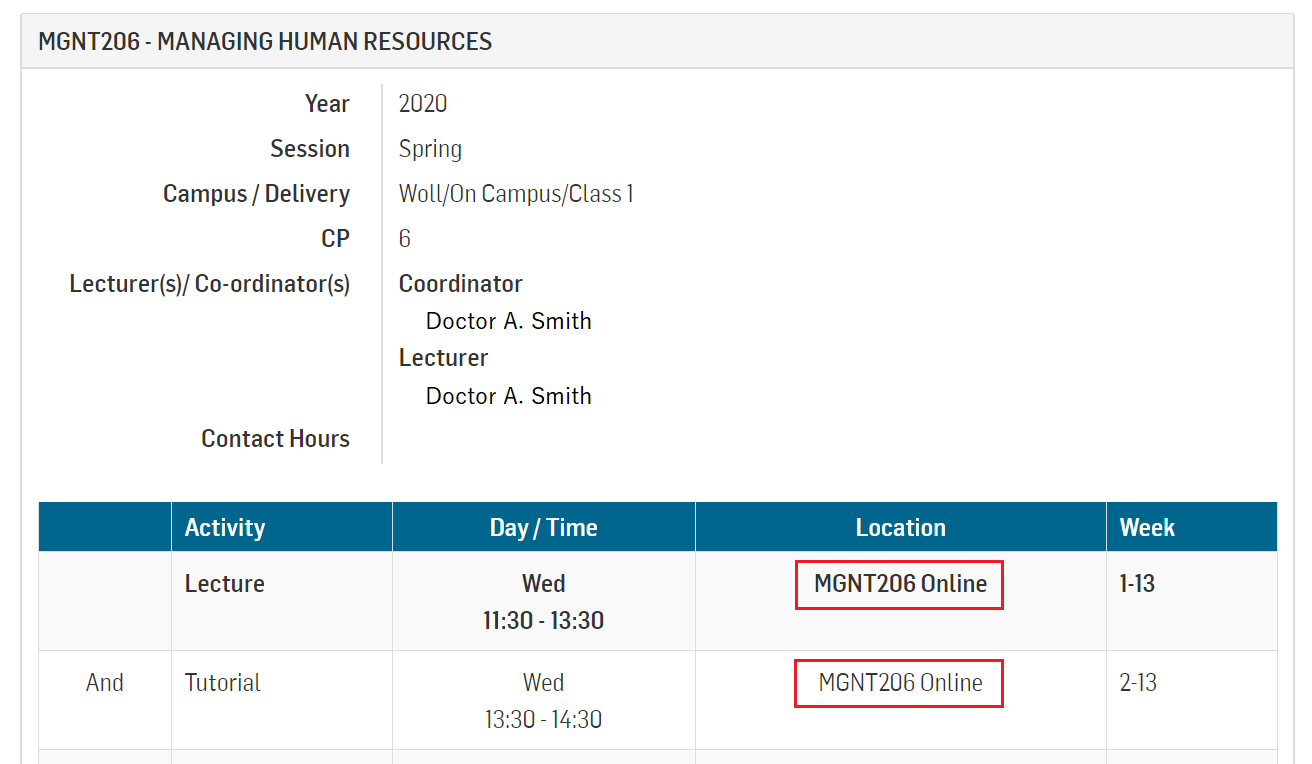Click the 11:30 - 13:30 lecture time

coord(543,620)
